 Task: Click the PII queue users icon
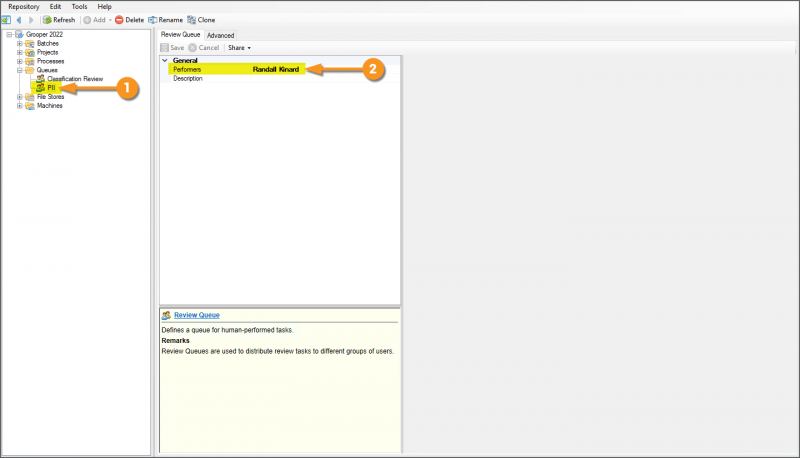click(x=40, y=88)
